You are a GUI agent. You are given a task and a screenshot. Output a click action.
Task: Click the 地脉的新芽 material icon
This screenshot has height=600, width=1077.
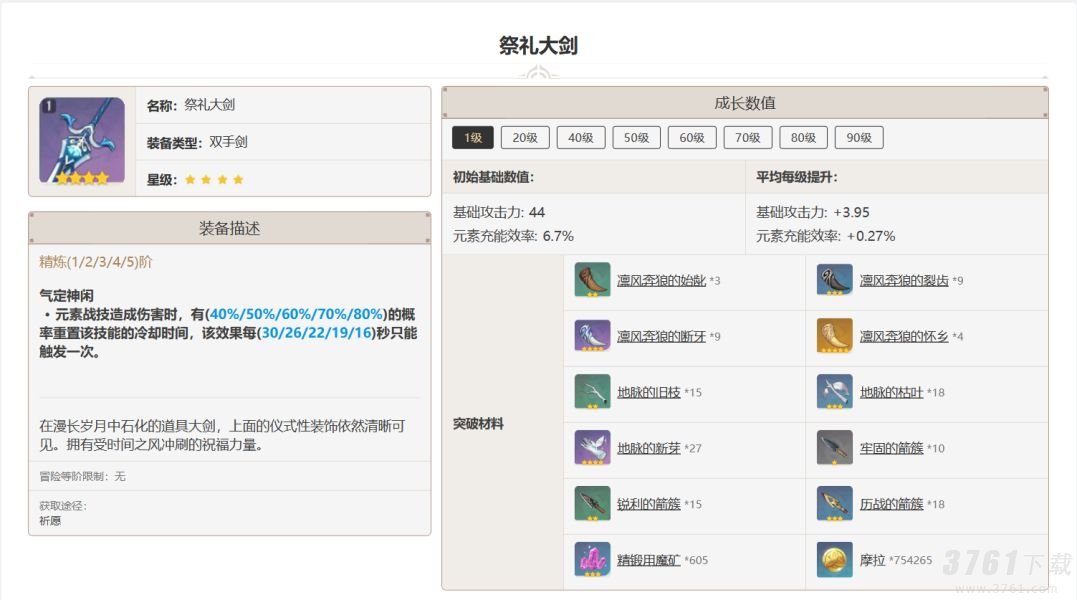[592, 448]
